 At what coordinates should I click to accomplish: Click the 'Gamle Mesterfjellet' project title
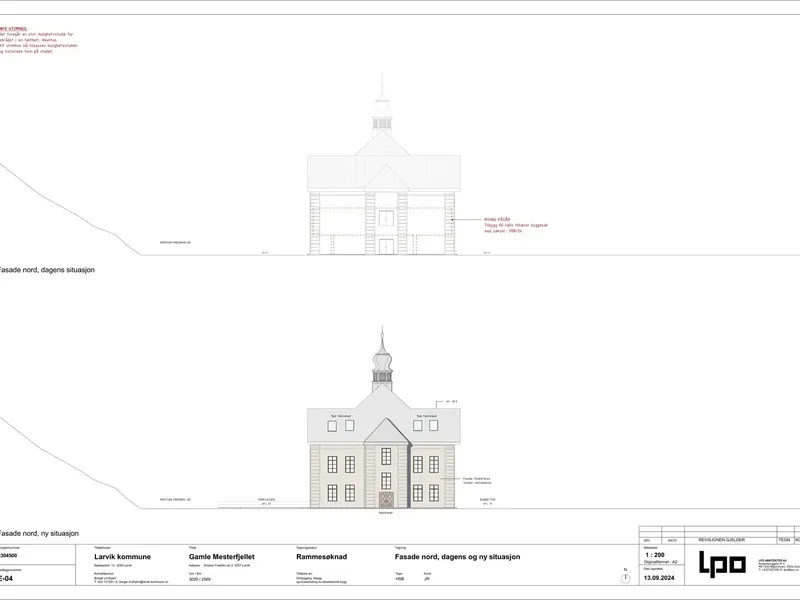coord(221,557)
